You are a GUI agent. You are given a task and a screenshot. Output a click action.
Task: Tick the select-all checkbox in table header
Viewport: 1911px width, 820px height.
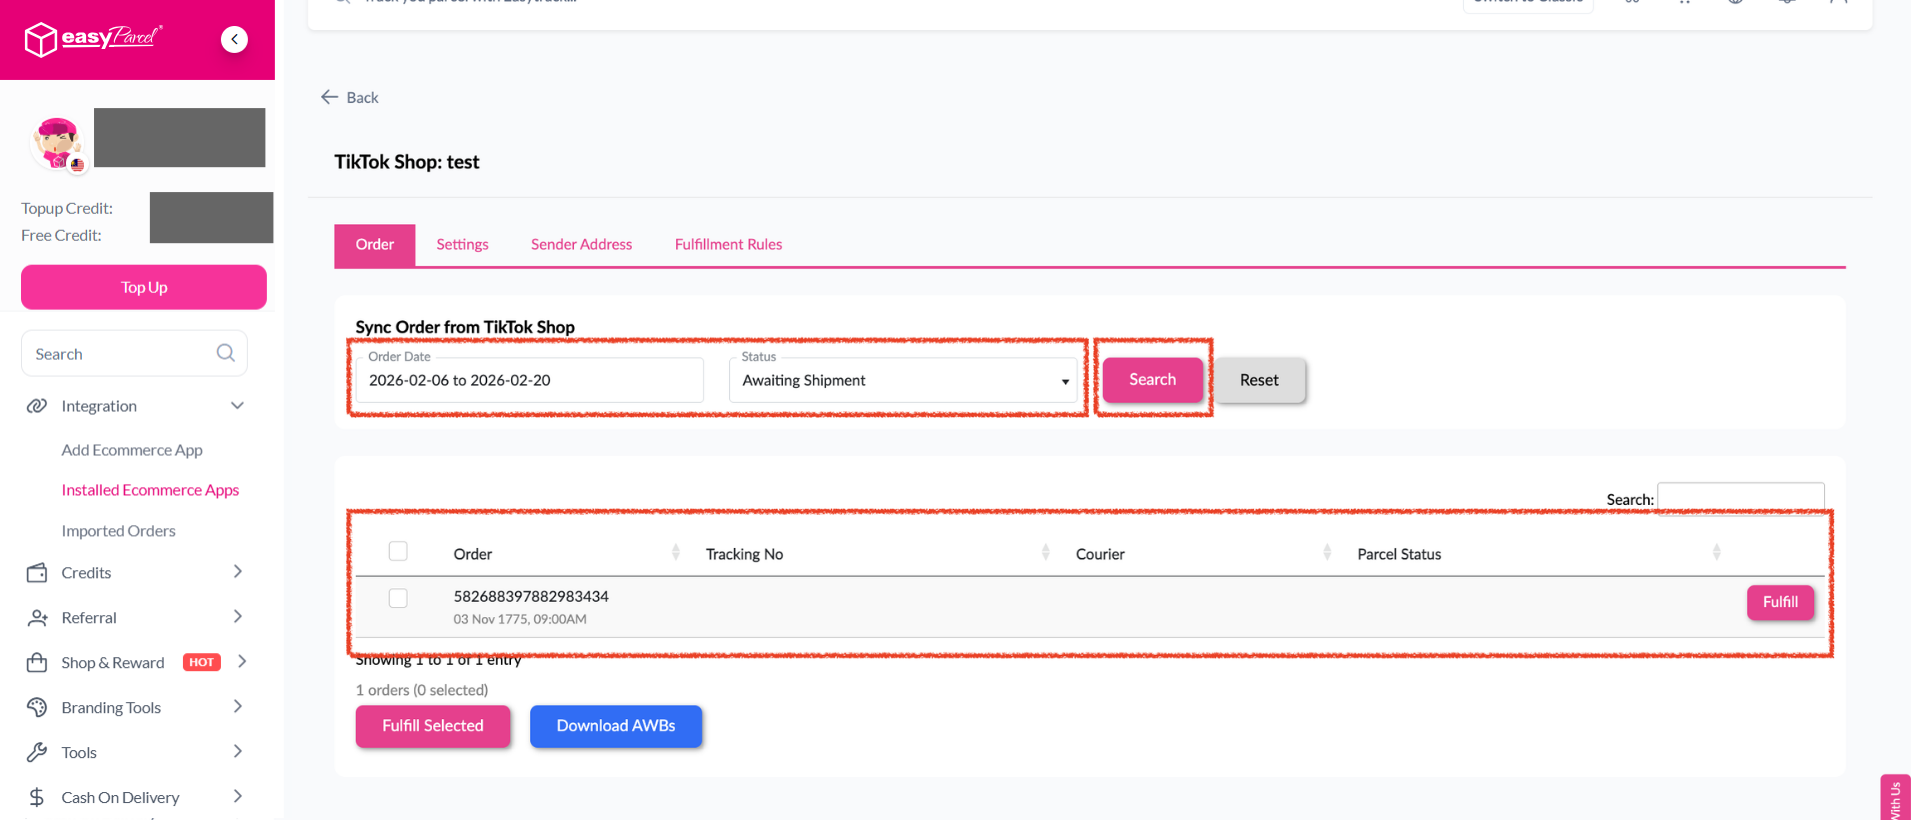coord(398,551)
